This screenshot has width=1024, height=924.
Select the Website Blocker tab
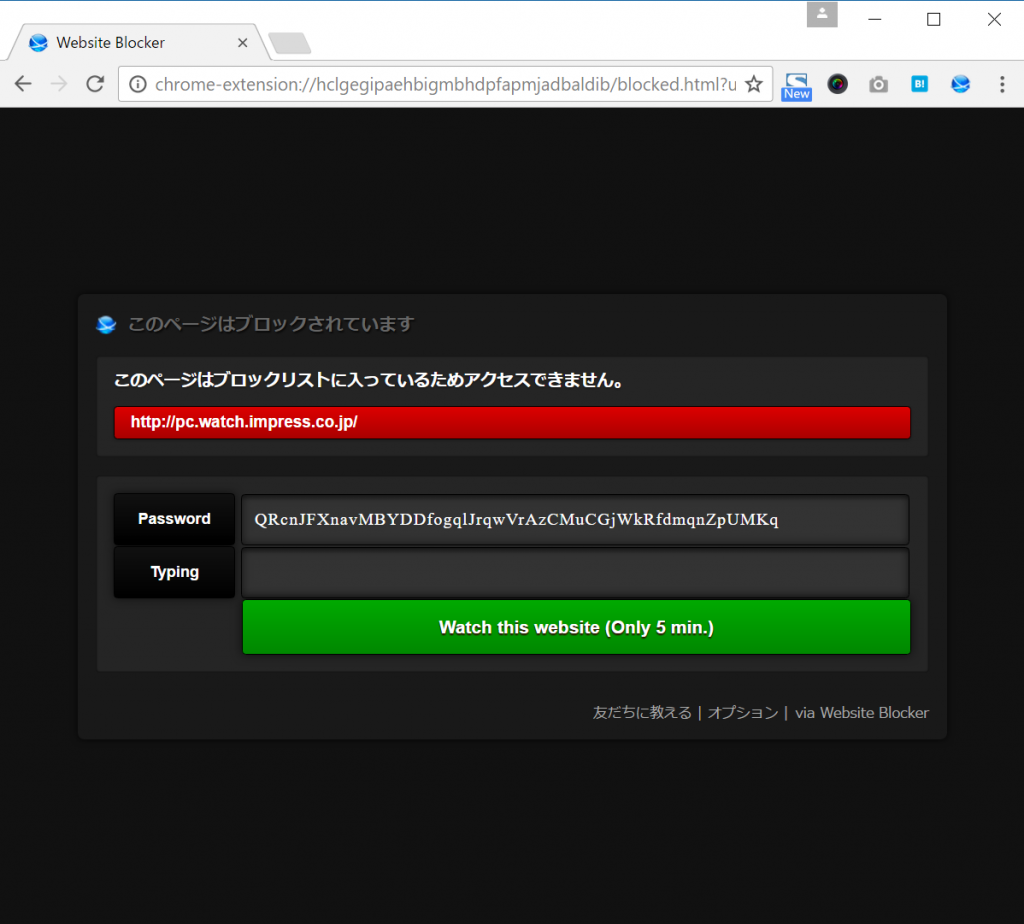pyautogui.click(x=120, y=43)
